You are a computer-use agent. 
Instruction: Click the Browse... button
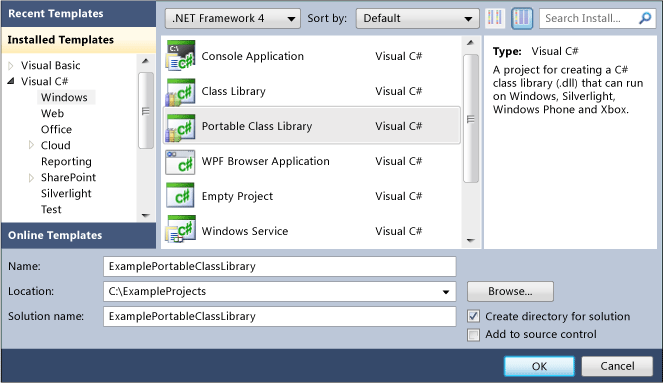(x=510, y=291)
